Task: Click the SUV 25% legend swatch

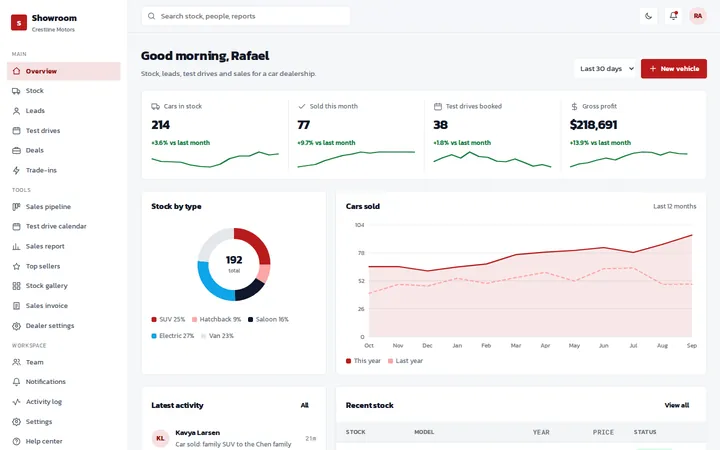Action: coord(154,319)
